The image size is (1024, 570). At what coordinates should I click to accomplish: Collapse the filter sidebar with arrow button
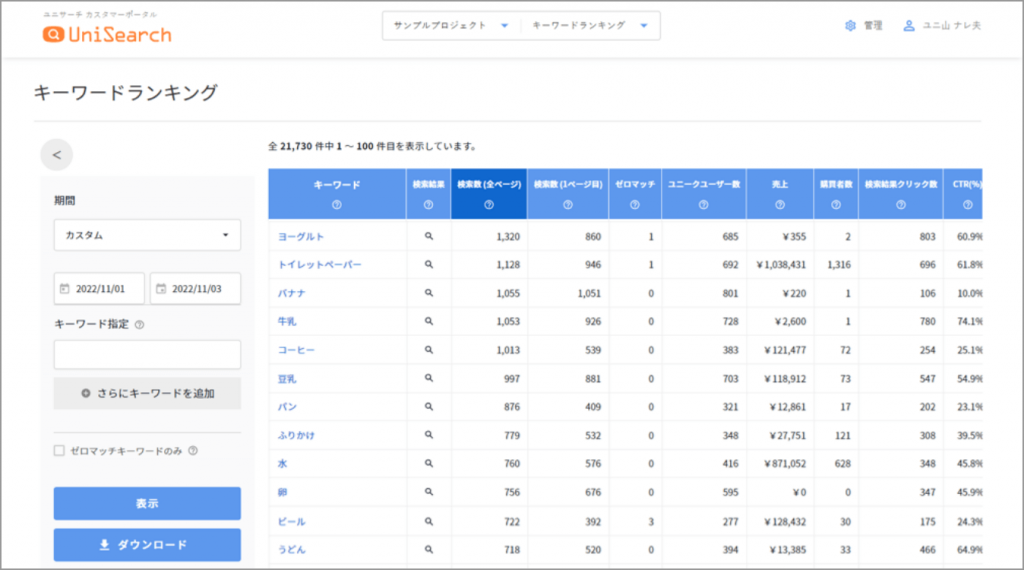click(57, 155)
